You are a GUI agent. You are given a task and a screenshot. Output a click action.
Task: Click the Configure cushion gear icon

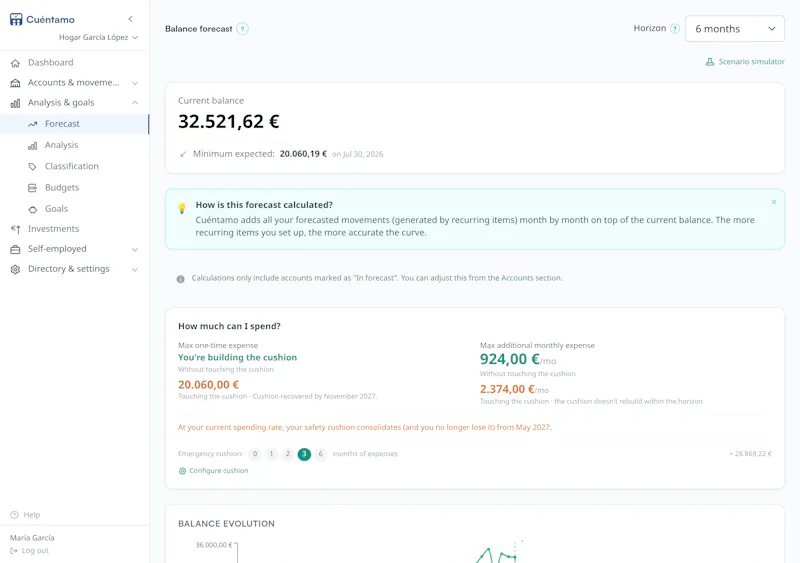(x=182, y=471)
